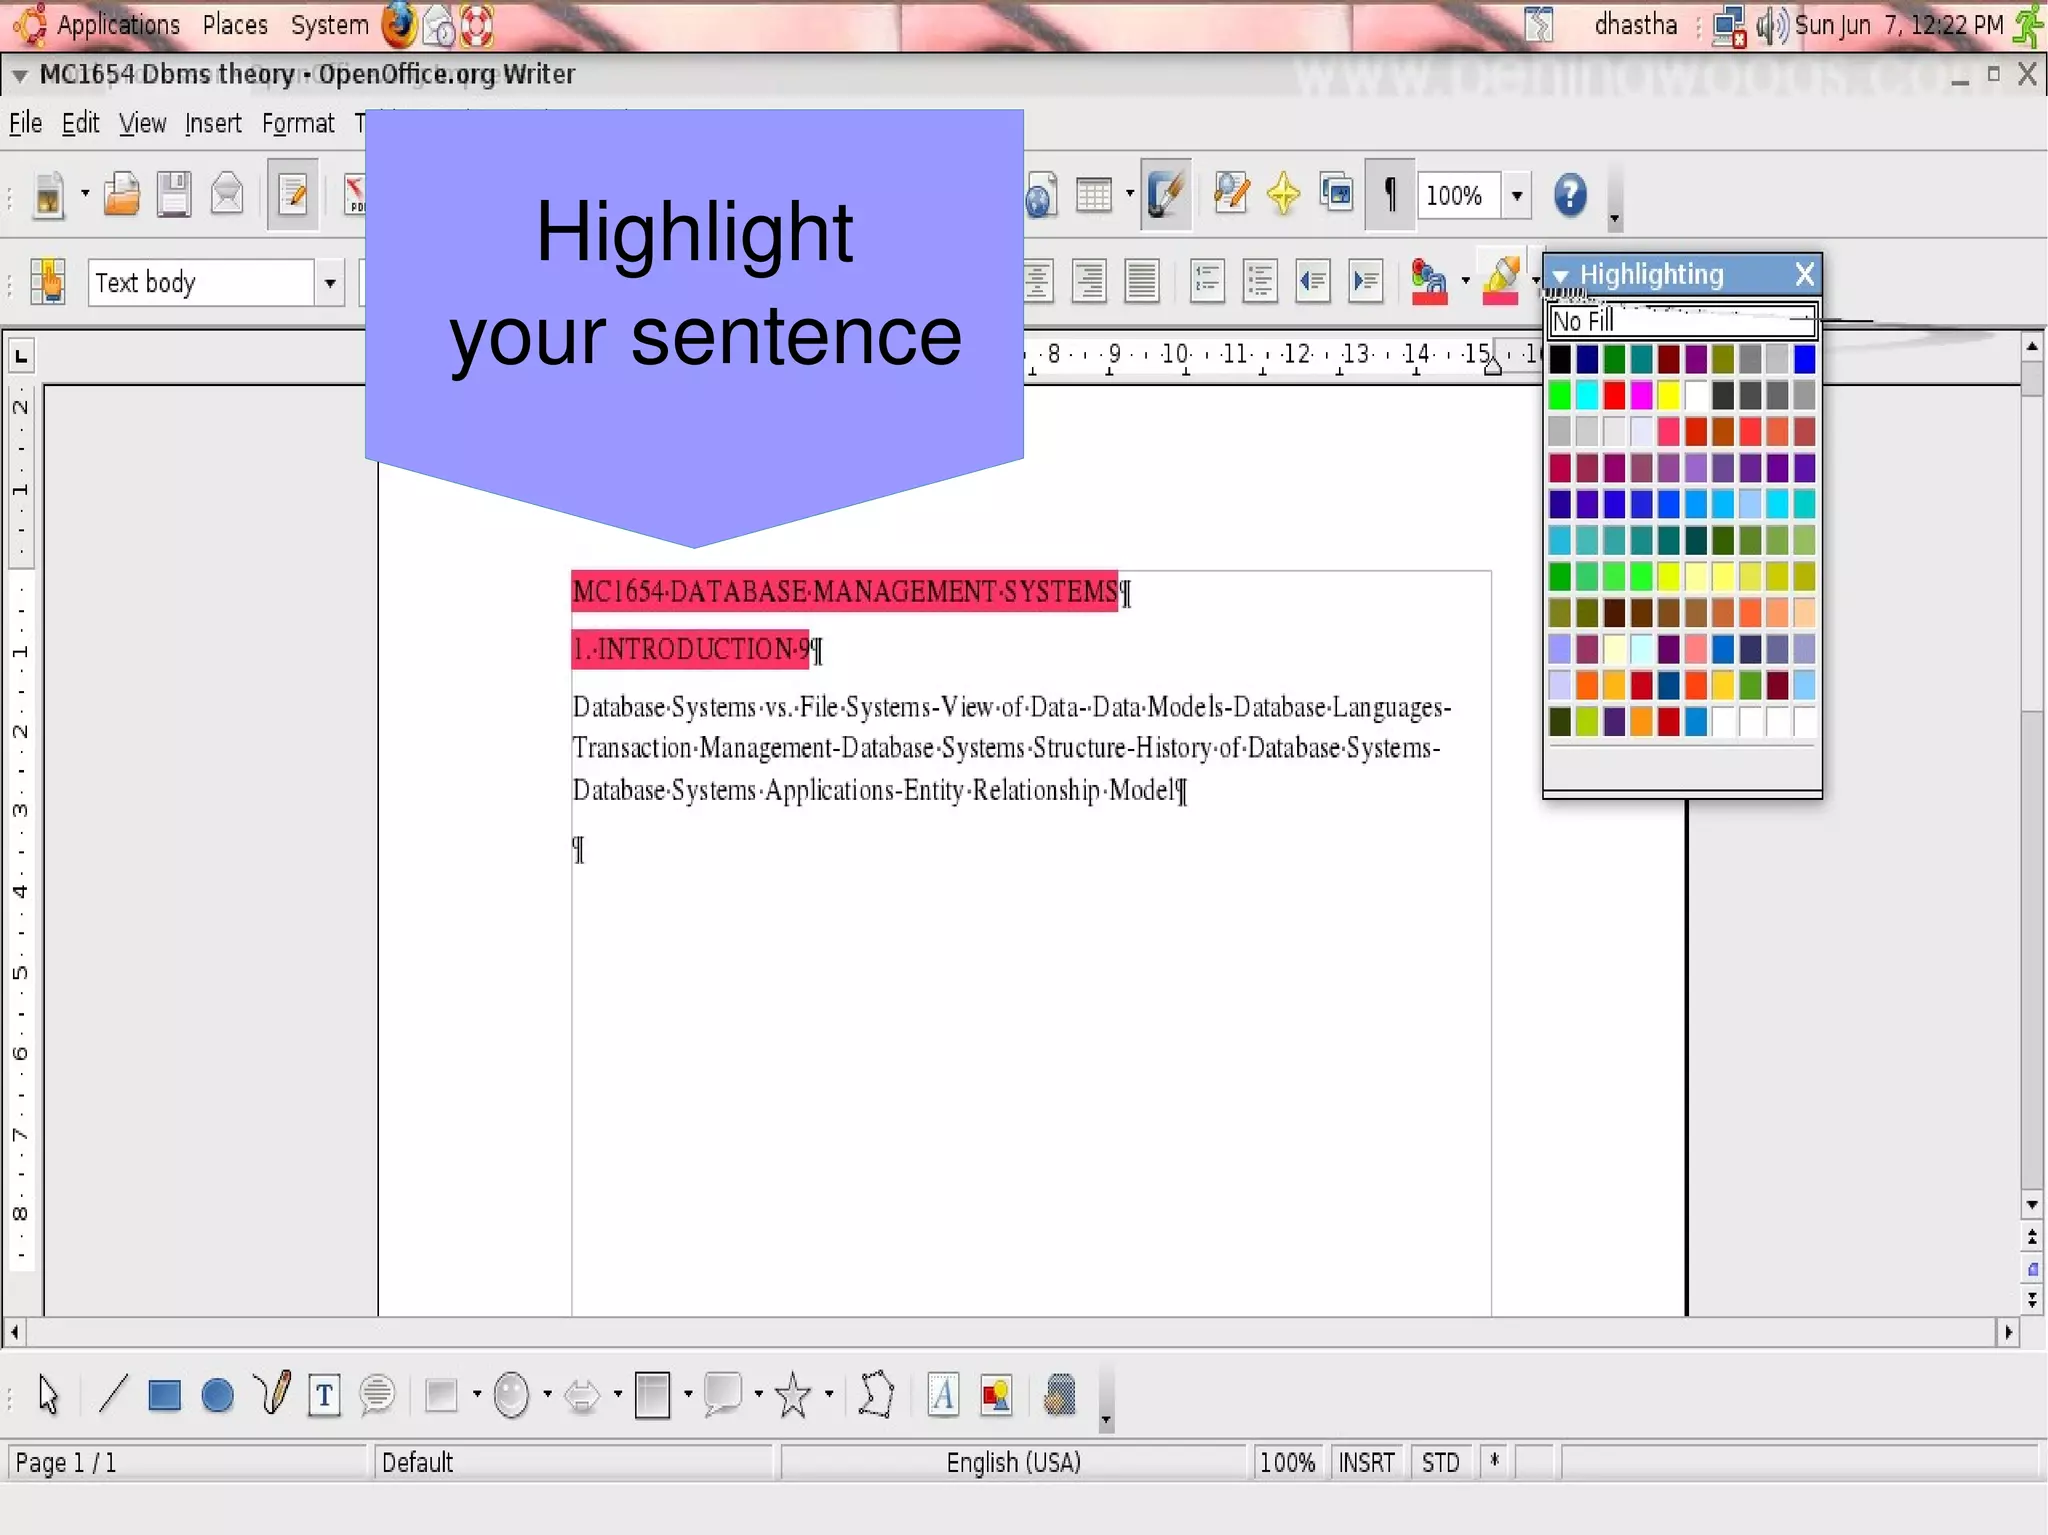This screenshot has height=1535, width=2048.
Task: Open the Ubuntu Applications menu
Action: 118,24
